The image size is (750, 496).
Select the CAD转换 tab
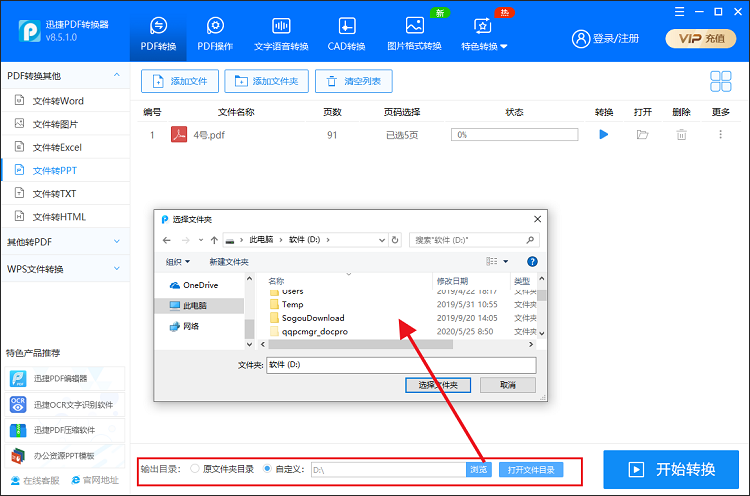point(347,34)
